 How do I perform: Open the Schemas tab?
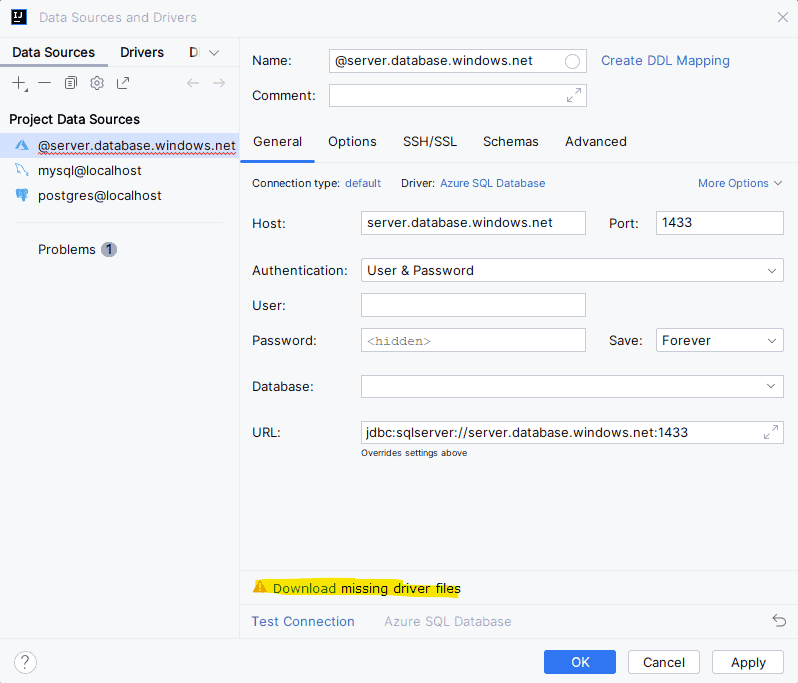coord(510,141)
